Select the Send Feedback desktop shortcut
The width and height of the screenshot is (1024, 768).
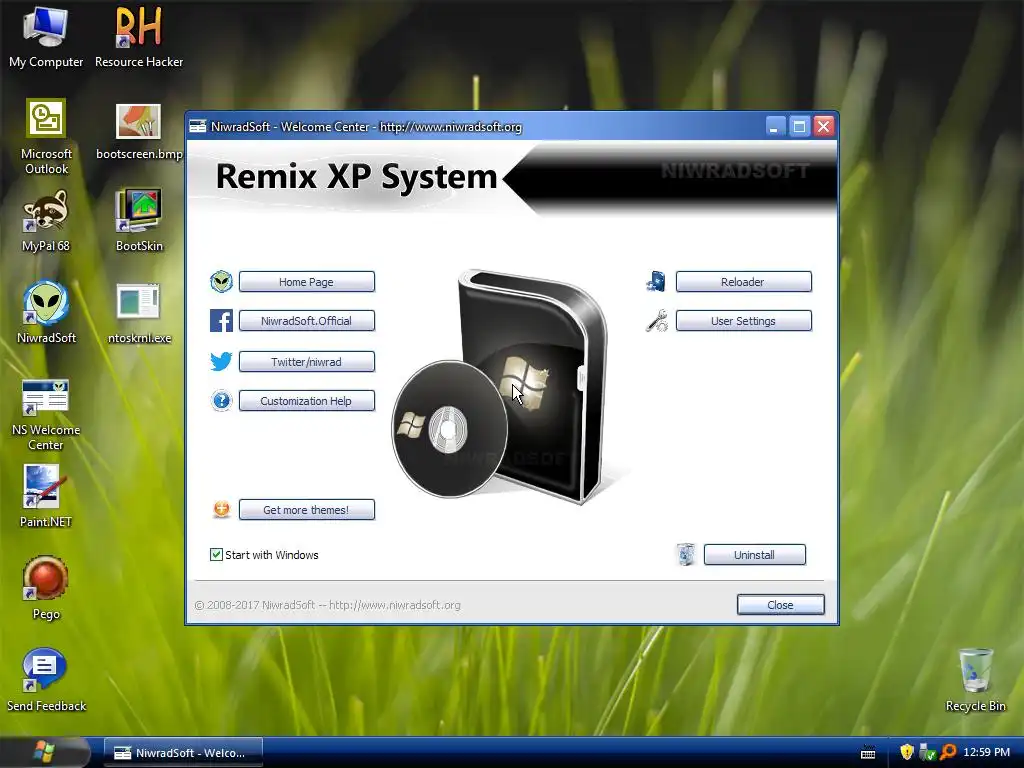coord(46,679)
